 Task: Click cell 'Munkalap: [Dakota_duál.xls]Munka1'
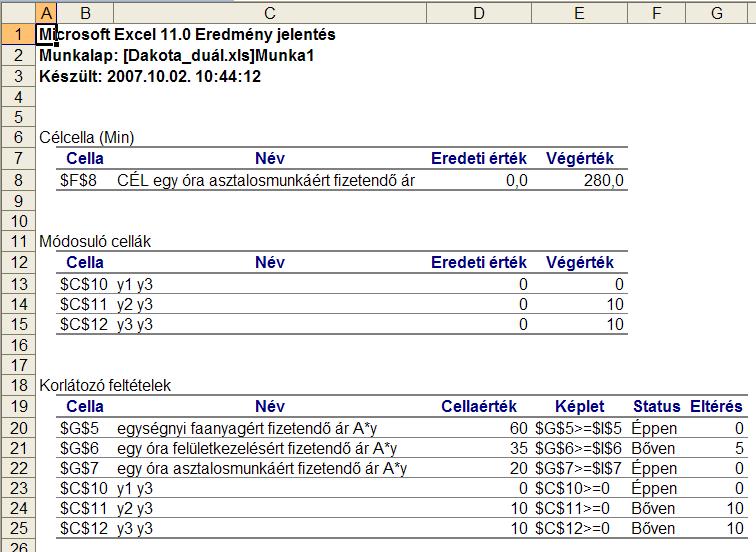(x=176, y=55)
